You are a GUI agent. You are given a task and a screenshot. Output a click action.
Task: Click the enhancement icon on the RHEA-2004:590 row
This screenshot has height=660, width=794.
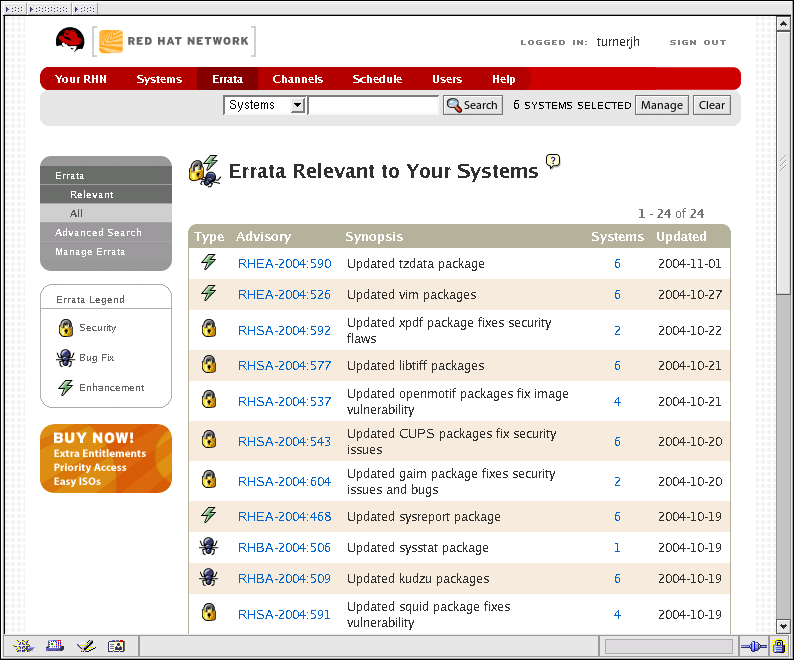coord(209,262)
